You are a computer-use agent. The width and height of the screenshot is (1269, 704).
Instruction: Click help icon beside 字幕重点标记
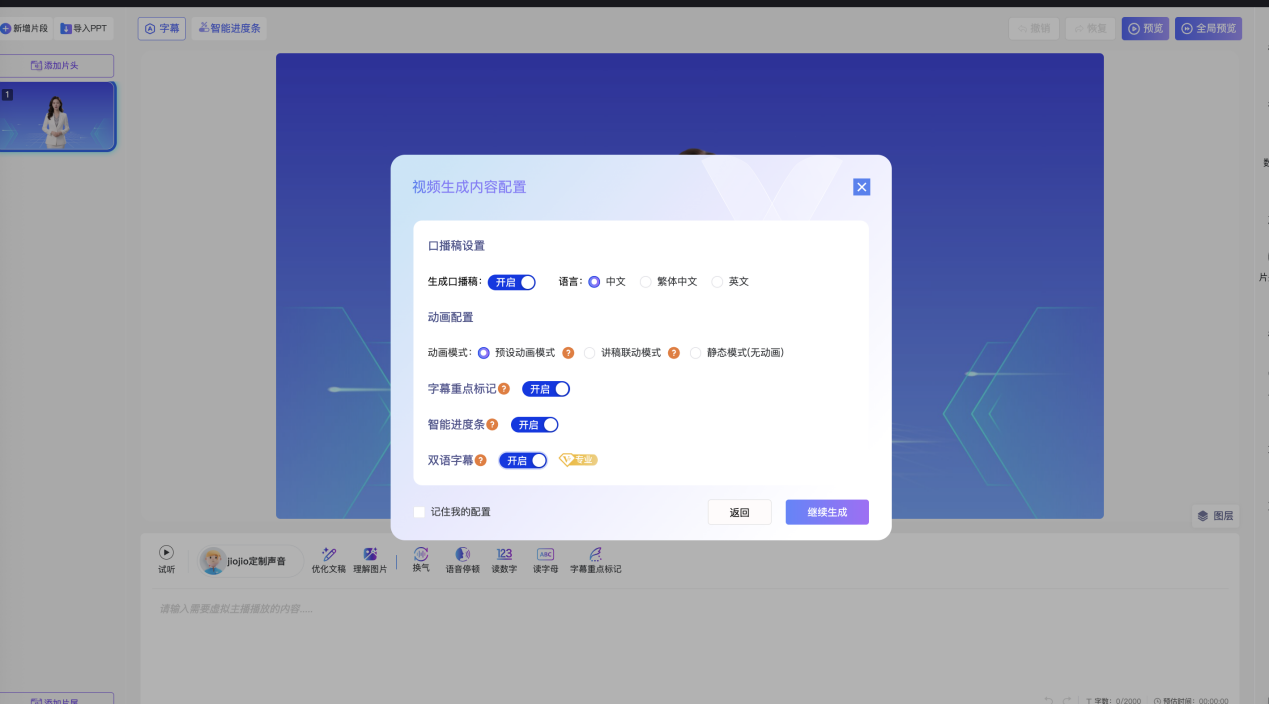click(x=504, y=389)
